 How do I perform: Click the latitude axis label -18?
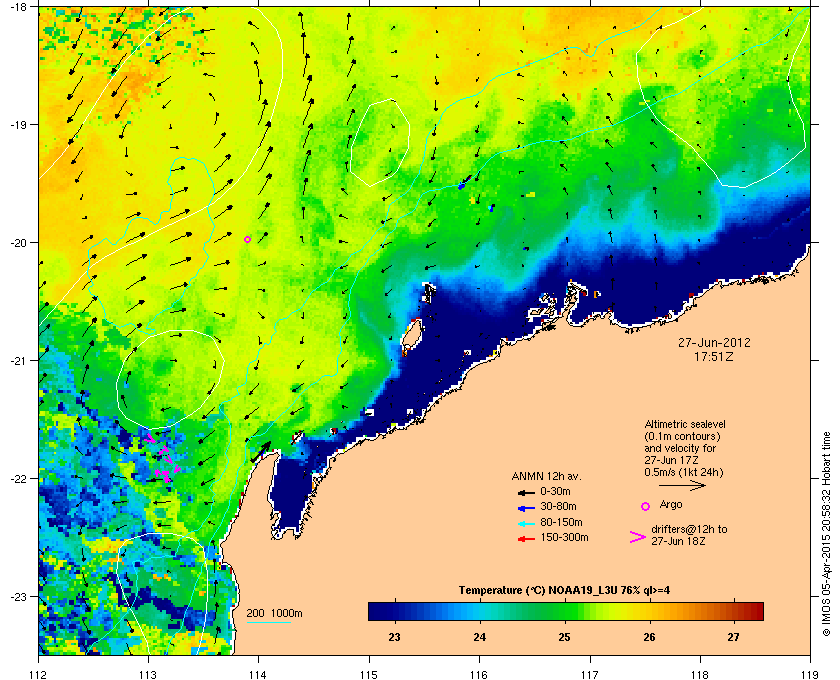[18, 6]
